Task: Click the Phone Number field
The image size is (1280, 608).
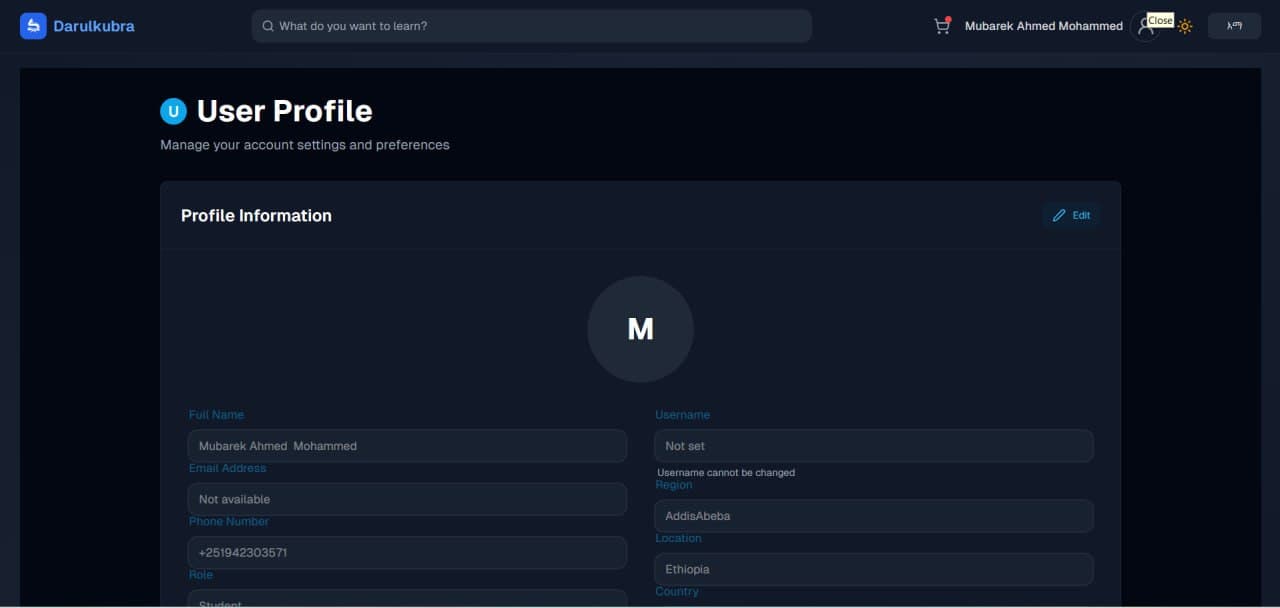Action: [x=407, y=552]
